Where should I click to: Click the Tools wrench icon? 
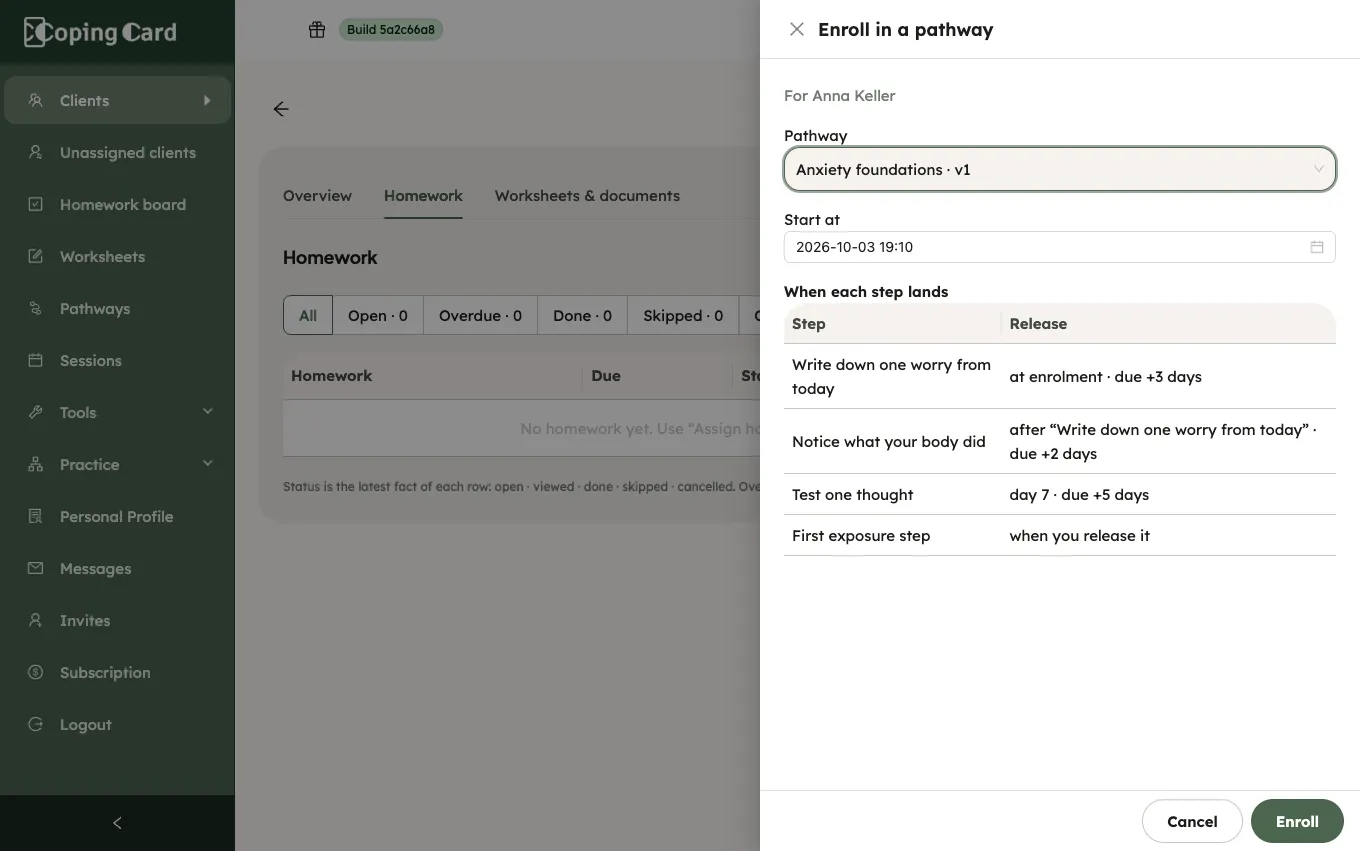(x=36, y=412)
